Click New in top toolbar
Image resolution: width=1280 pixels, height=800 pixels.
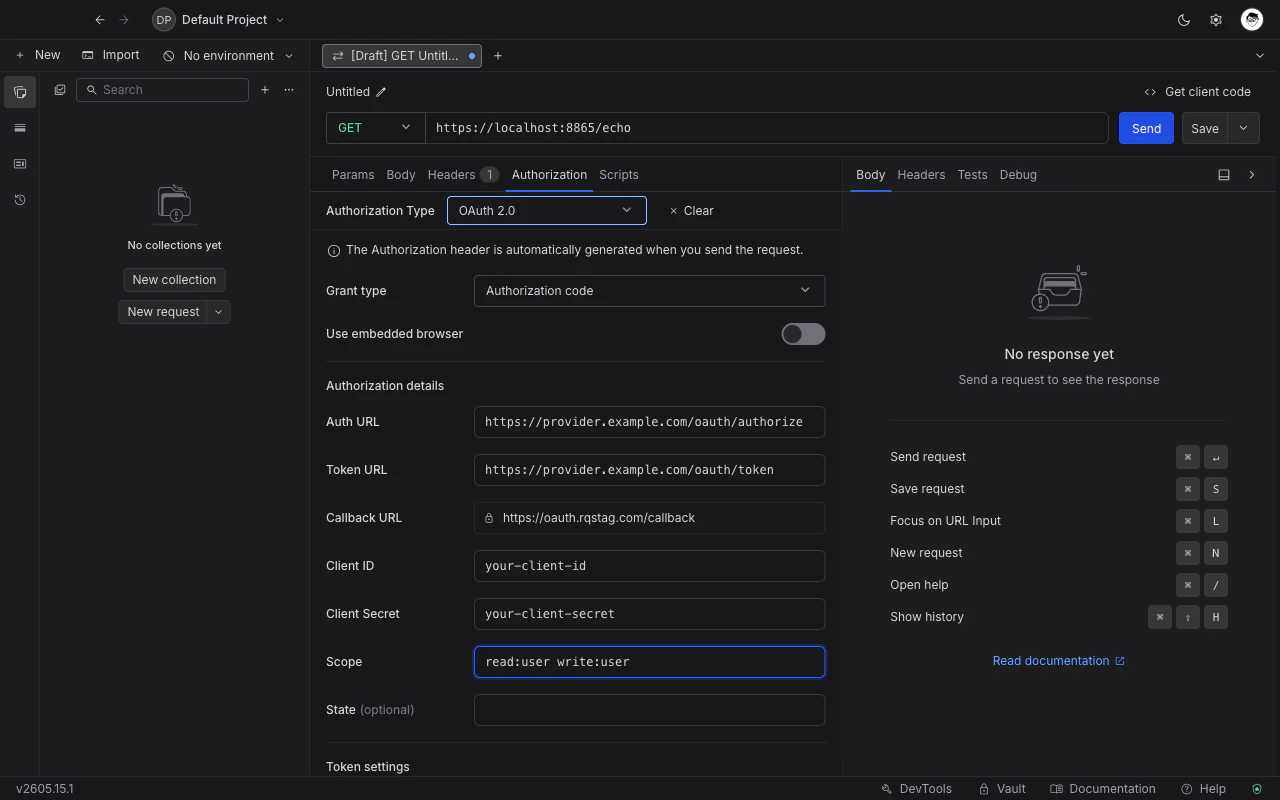click(37, 56)
